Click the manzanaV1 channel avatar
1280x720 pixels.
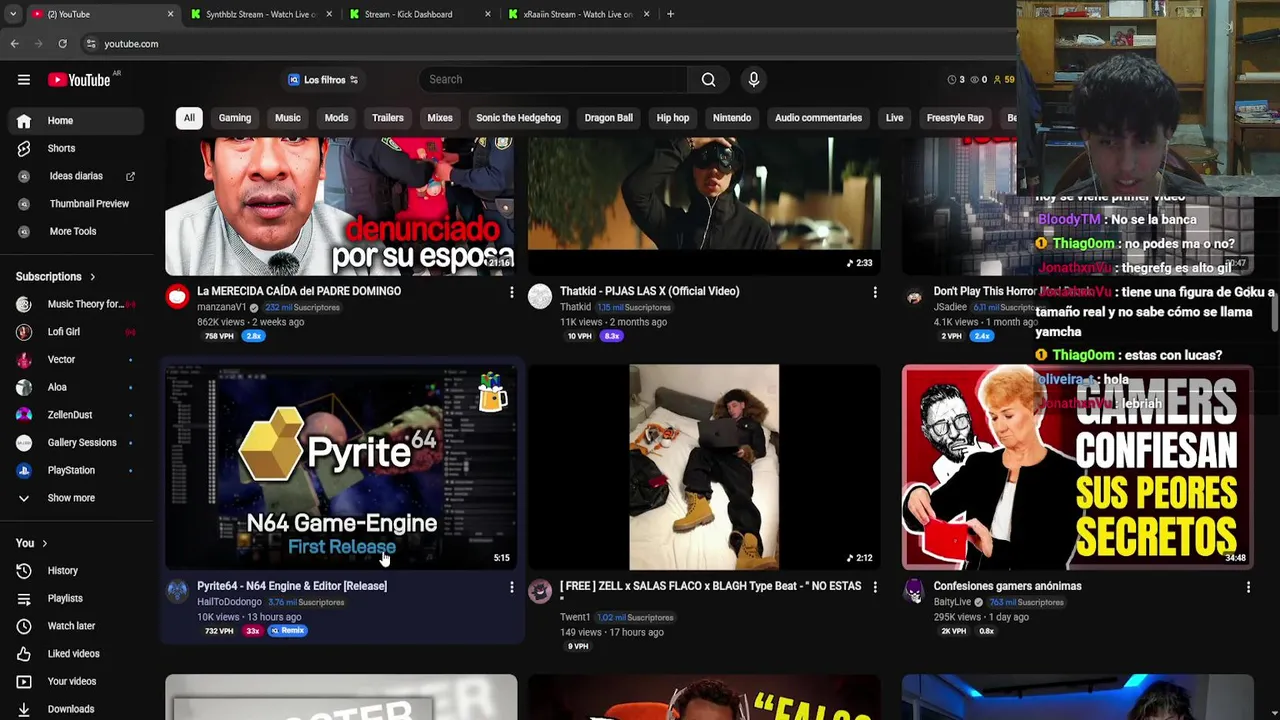(x=177, y=296)
